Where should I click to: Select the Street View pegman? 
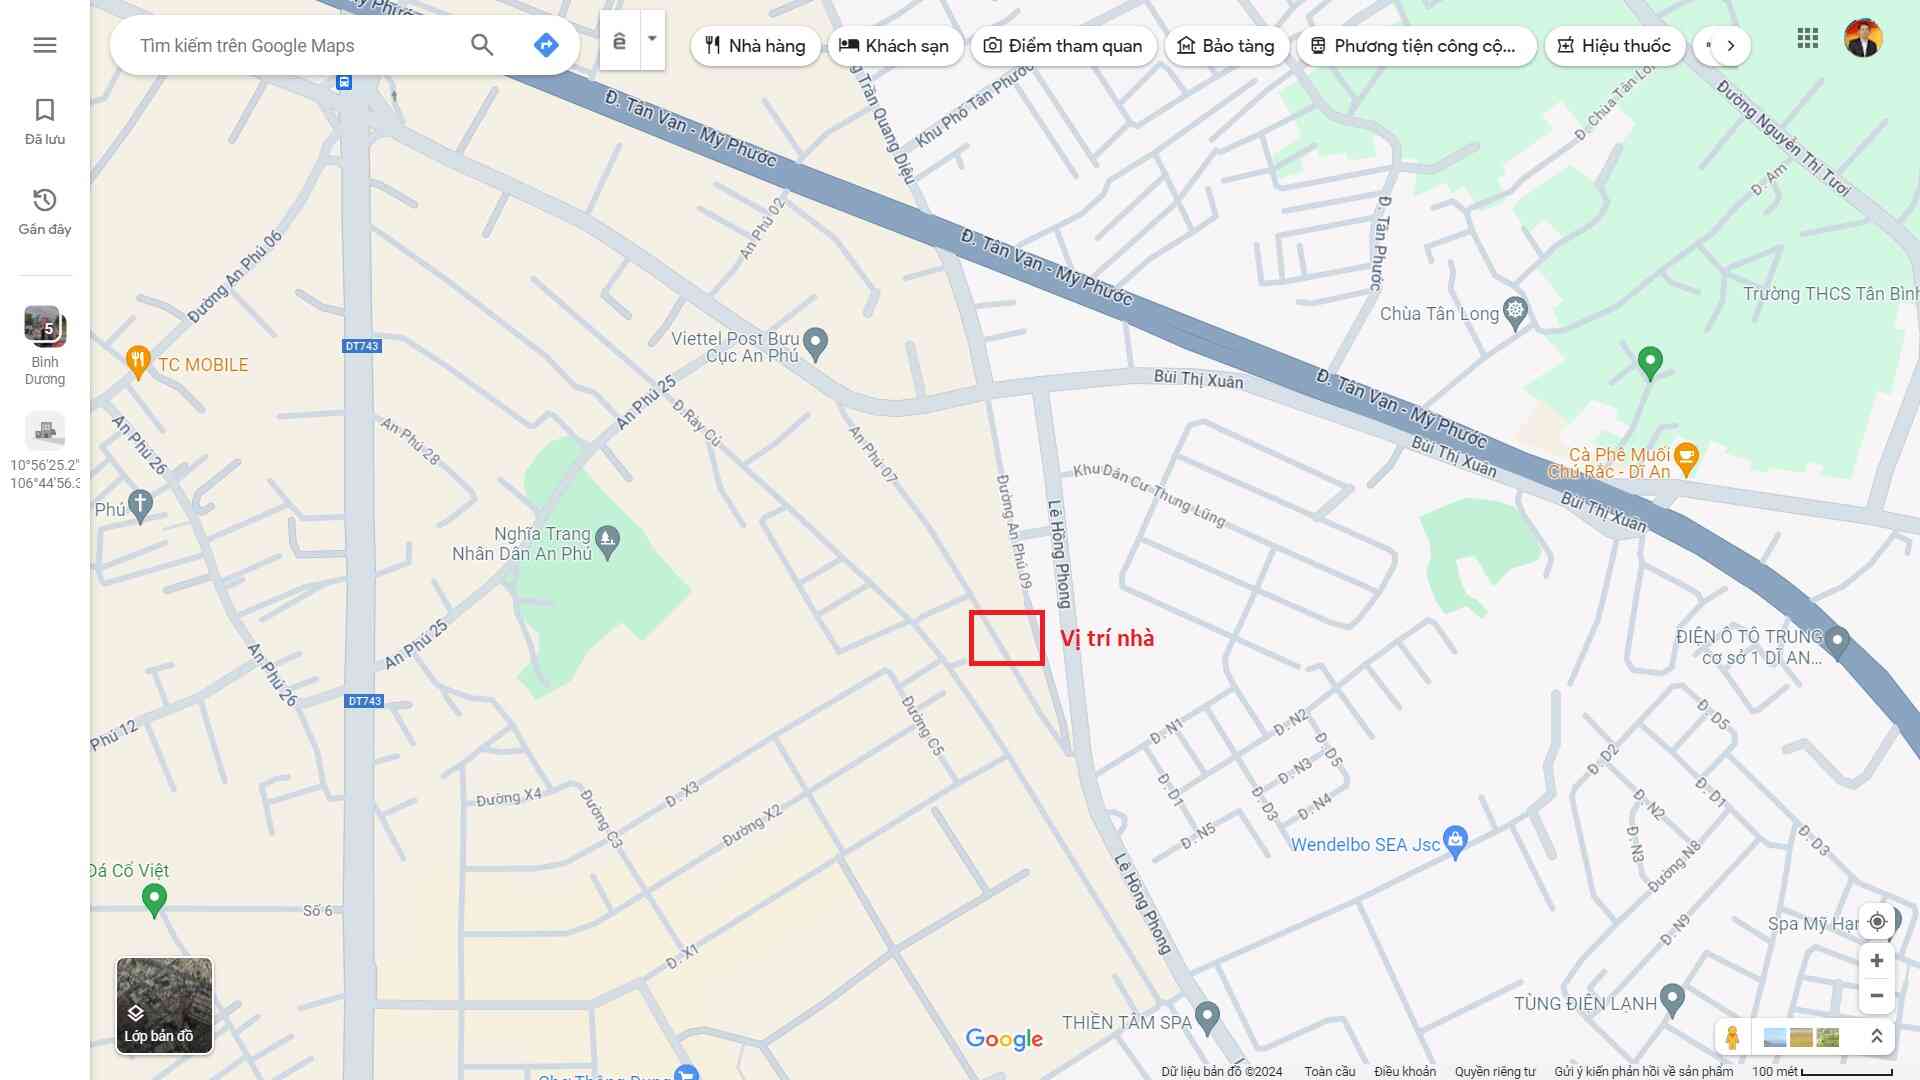point(1732,1037)
